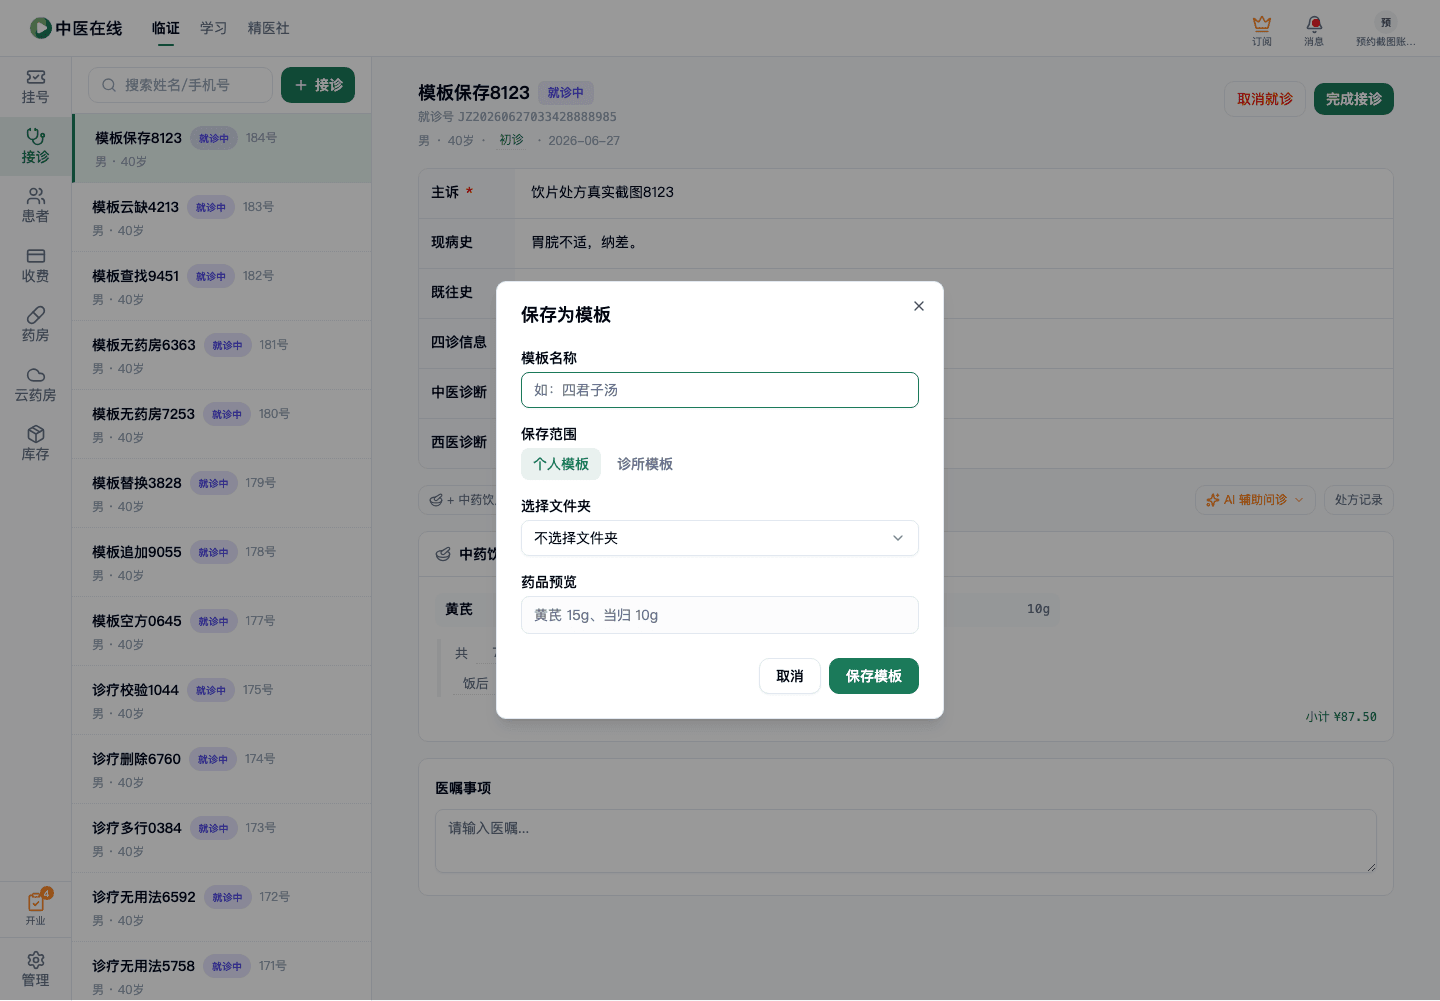This screenshot has width=1440, height=1001.
Task: Switch to the 学习 top tab
Action: coord(214,28)
